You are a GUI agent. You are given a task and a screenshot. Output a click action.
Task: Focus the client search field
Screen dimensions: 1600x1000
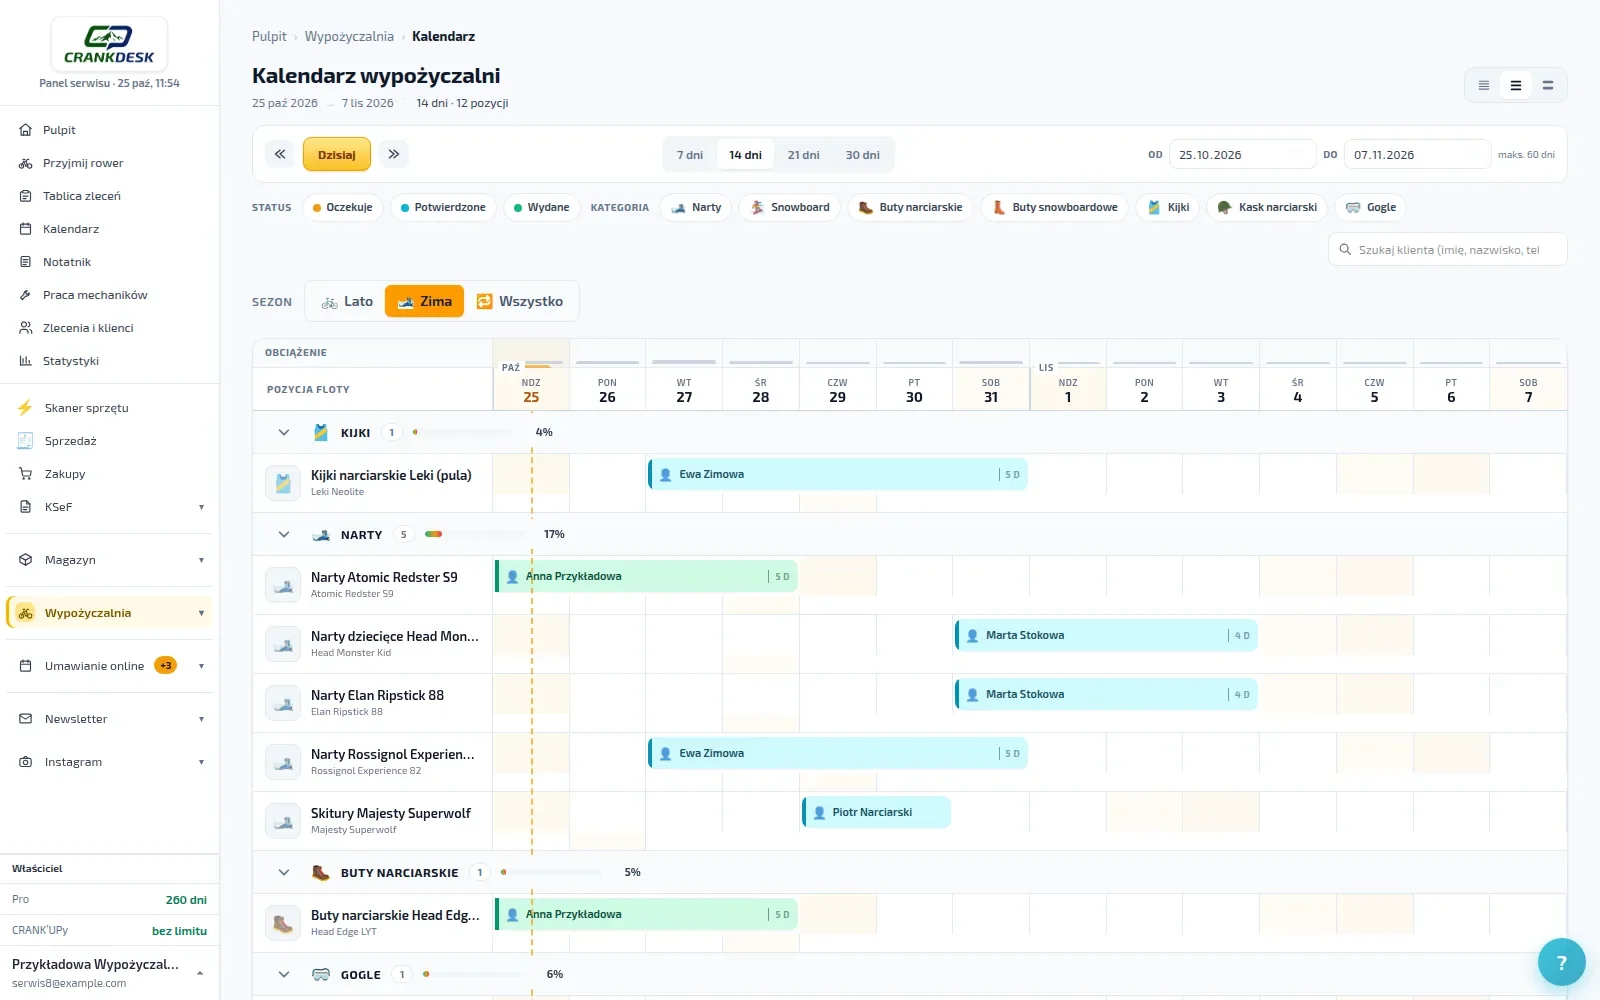(x=1447, y=250)
